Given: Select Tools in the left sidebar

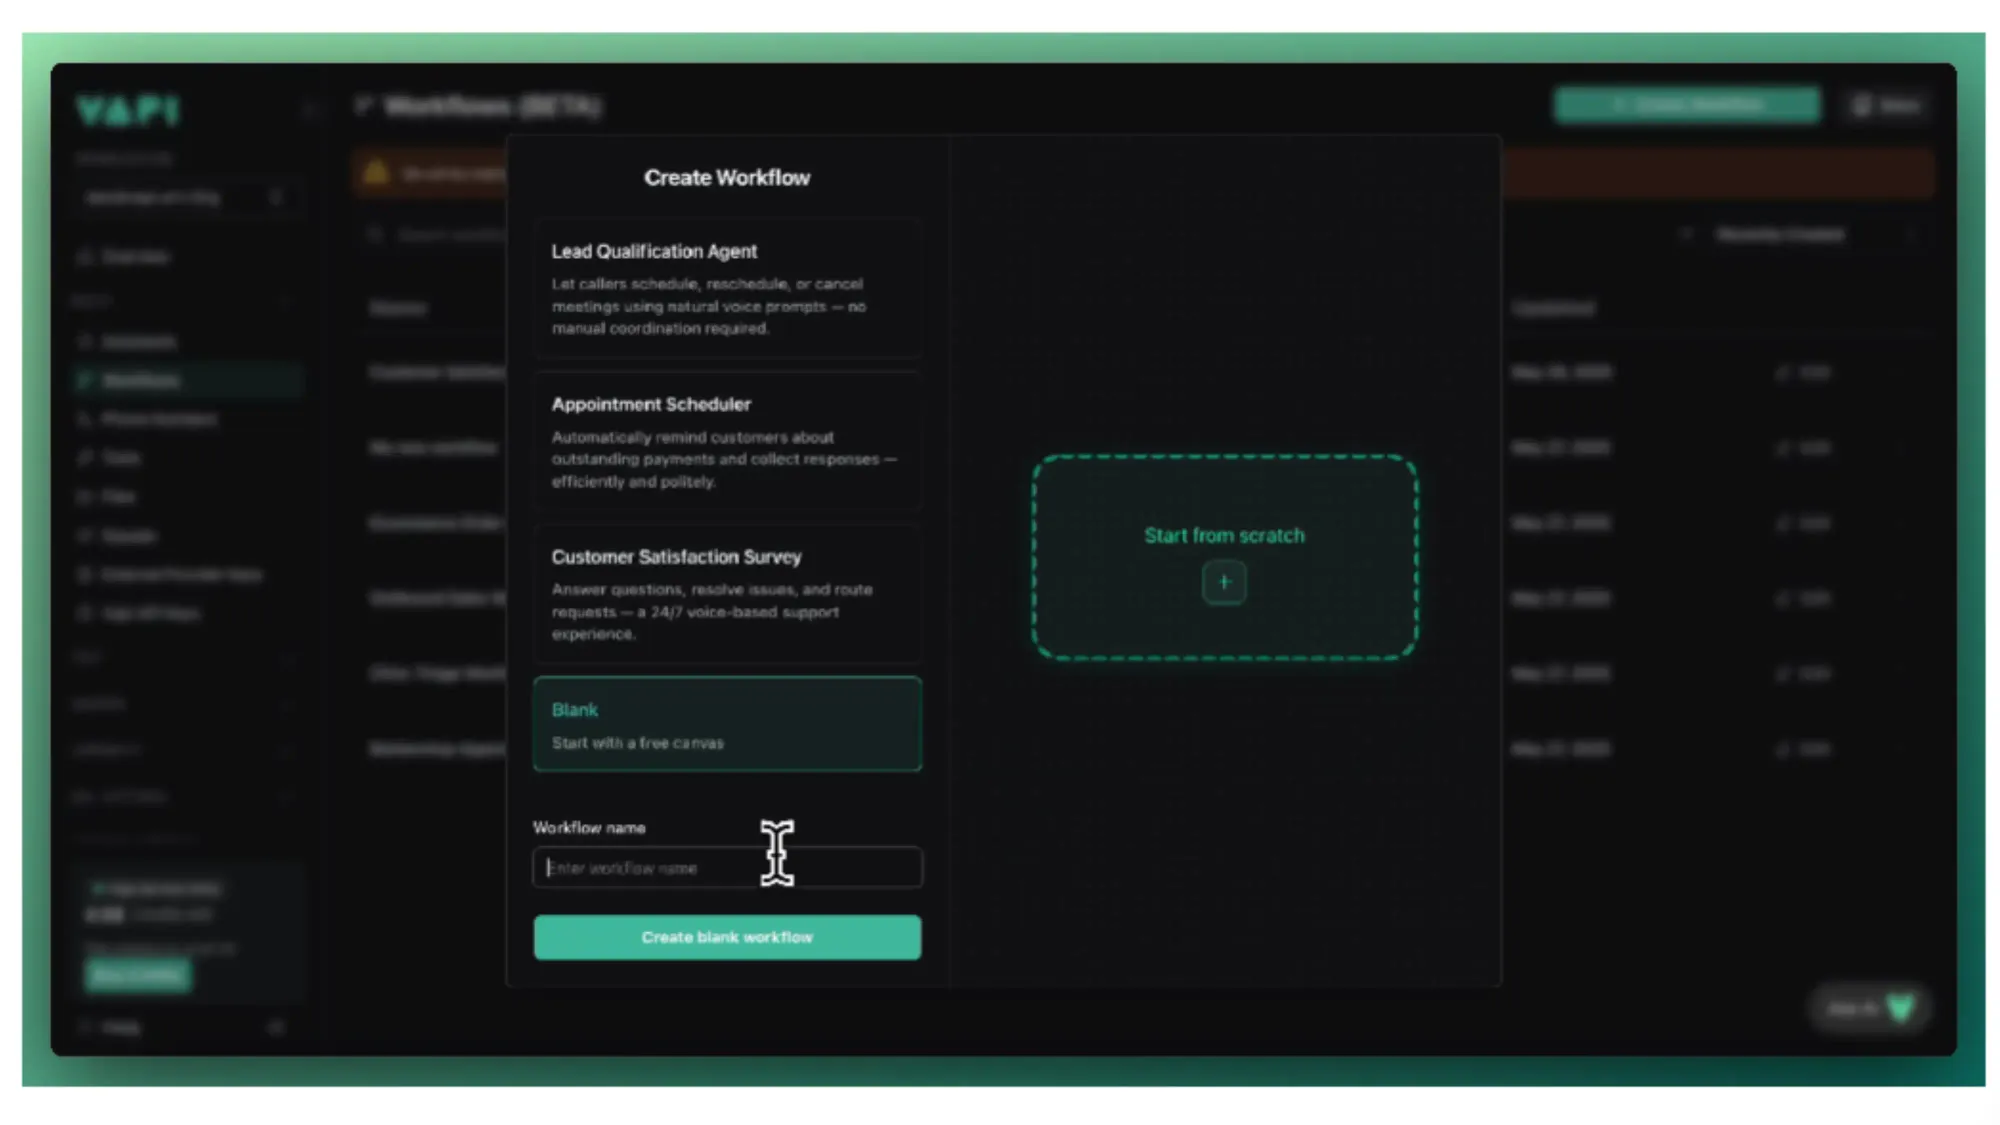Looking at the screenshot, I should coord(120,457).
